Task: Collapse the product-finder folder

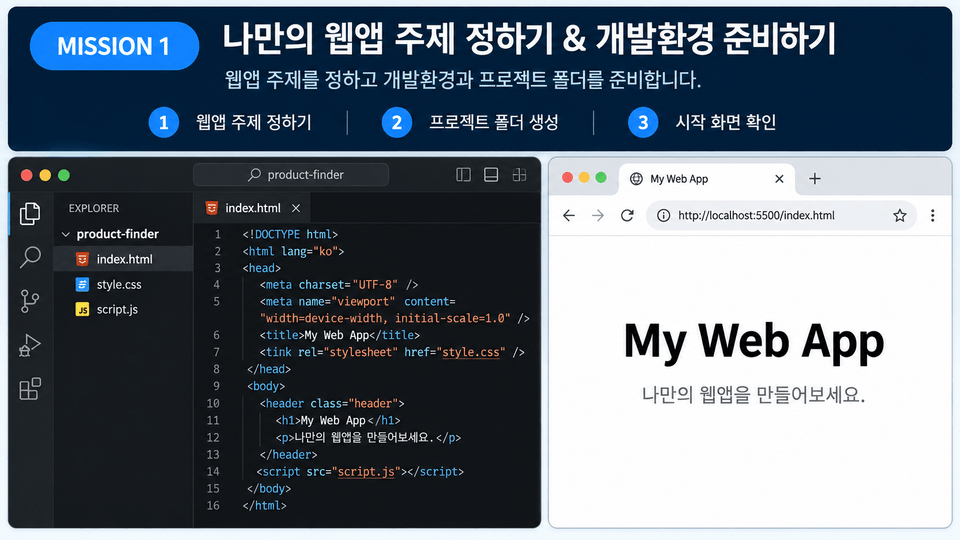Action: click(66, 234)
